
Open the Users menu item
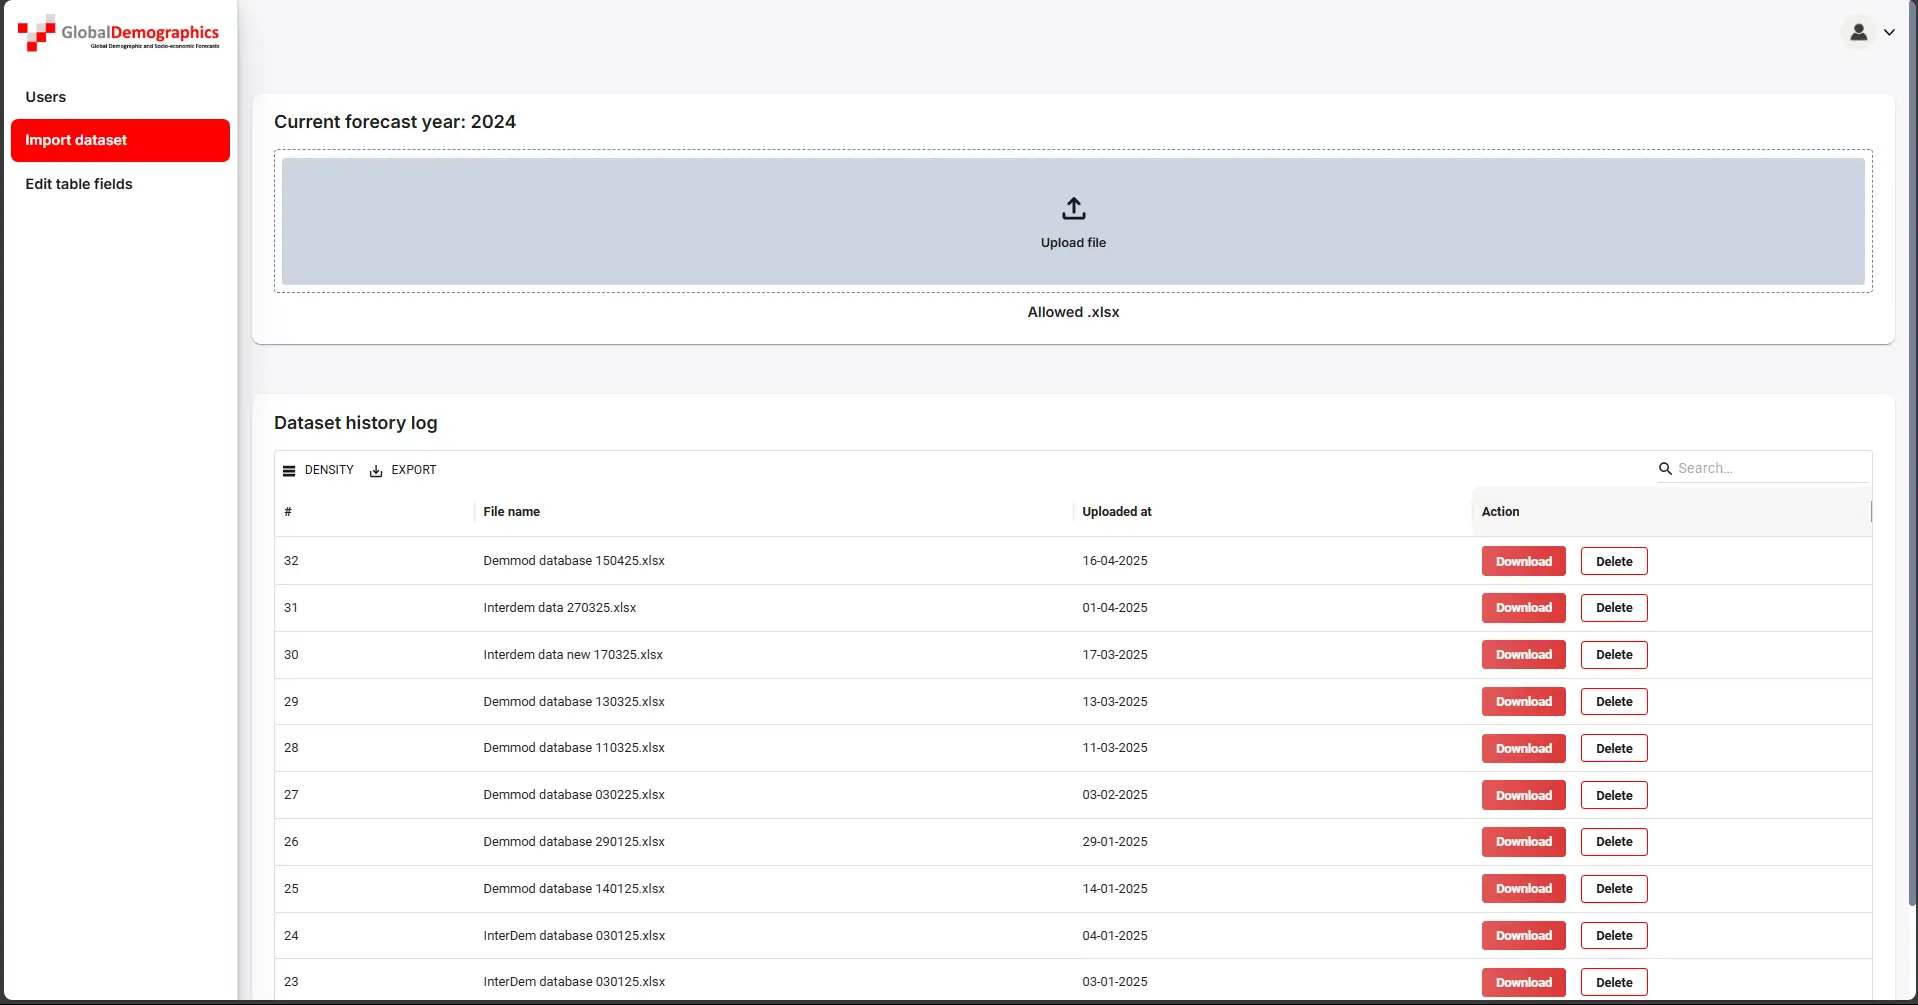tap(46, 97)
